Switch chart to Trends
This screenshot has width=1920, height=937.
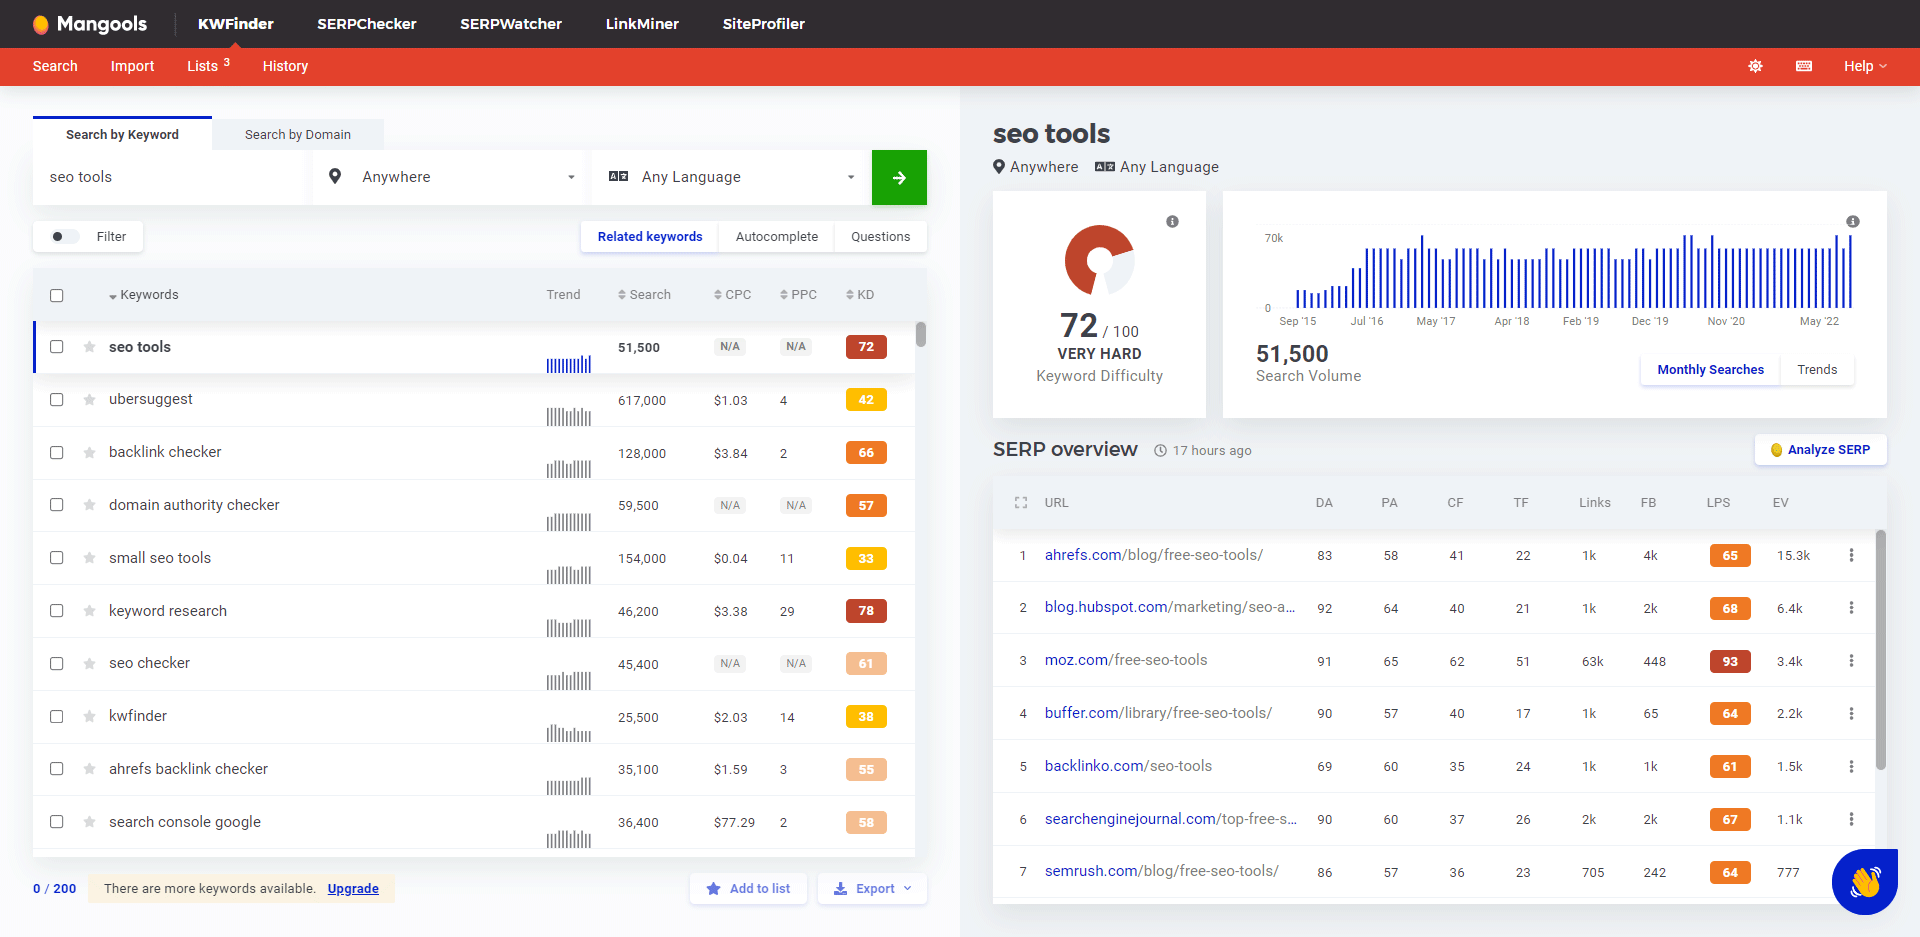tap(1817, 370)
